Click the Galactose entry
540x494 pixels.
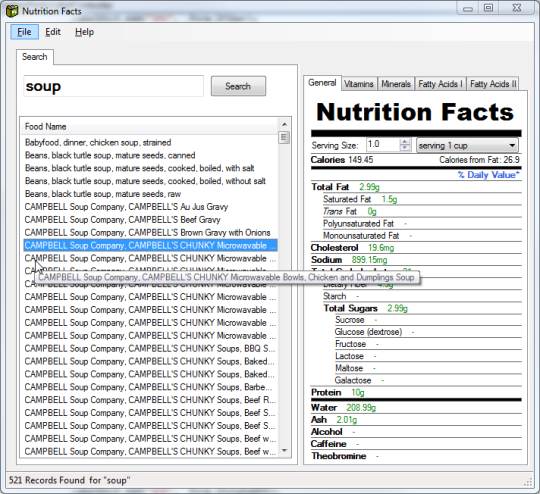(360, 380)
